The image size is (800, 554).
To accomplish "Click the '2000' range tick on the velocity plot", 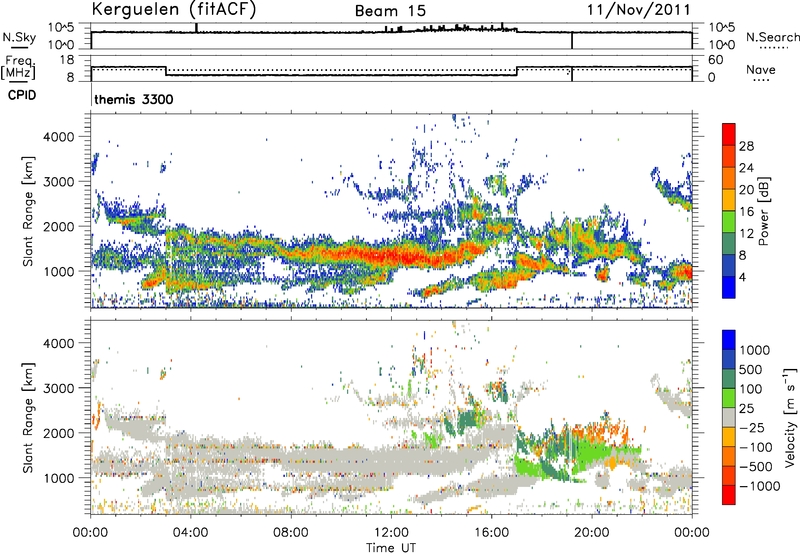I will (59, 433).
